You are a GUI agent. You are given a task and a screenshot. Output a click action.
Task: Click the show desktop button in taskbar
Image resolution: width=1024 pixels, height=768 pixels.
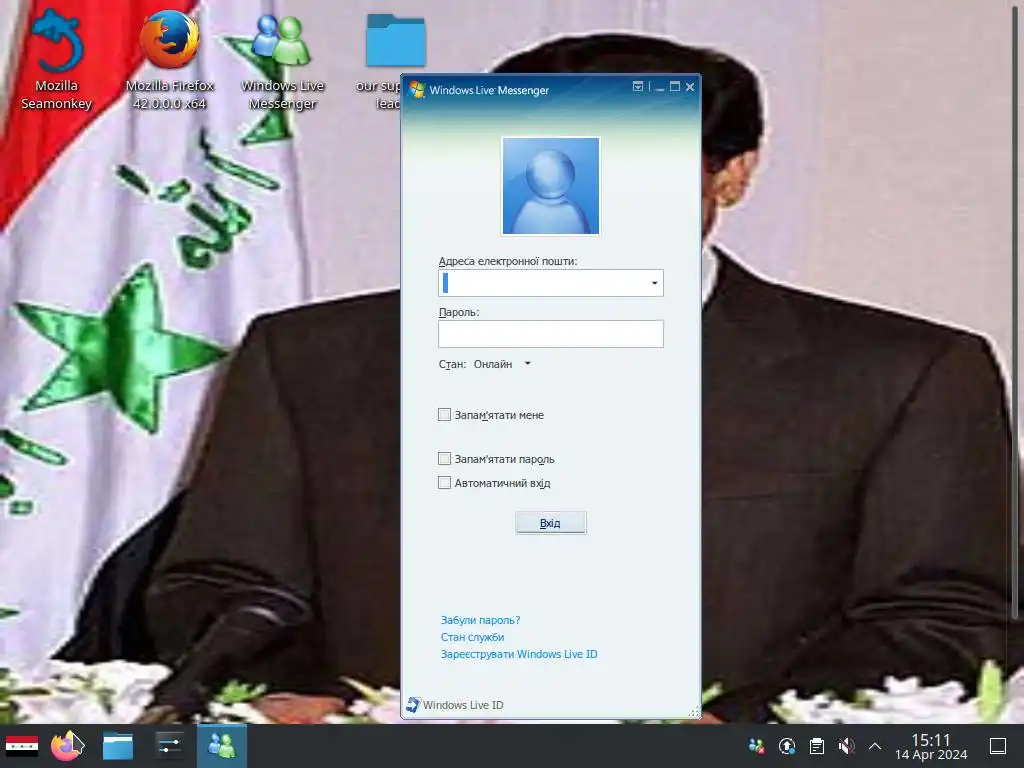tap(998, 746)
